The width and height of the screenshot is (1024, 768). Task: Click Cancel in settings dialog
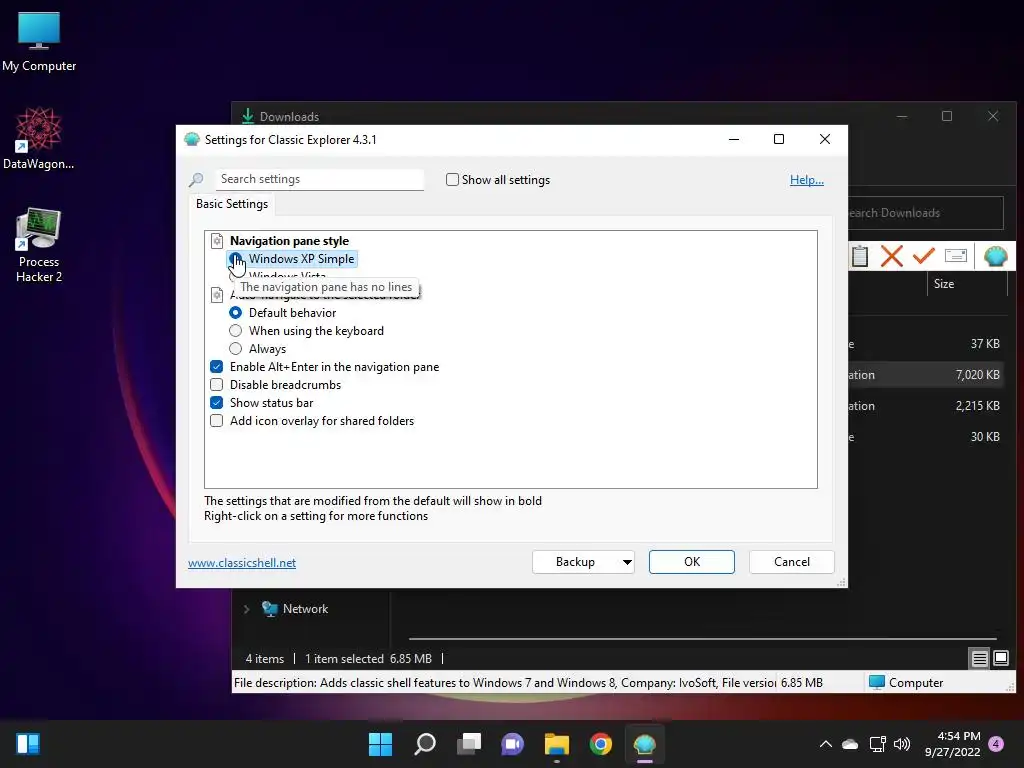pyautogui.click(x=792, y=562)
